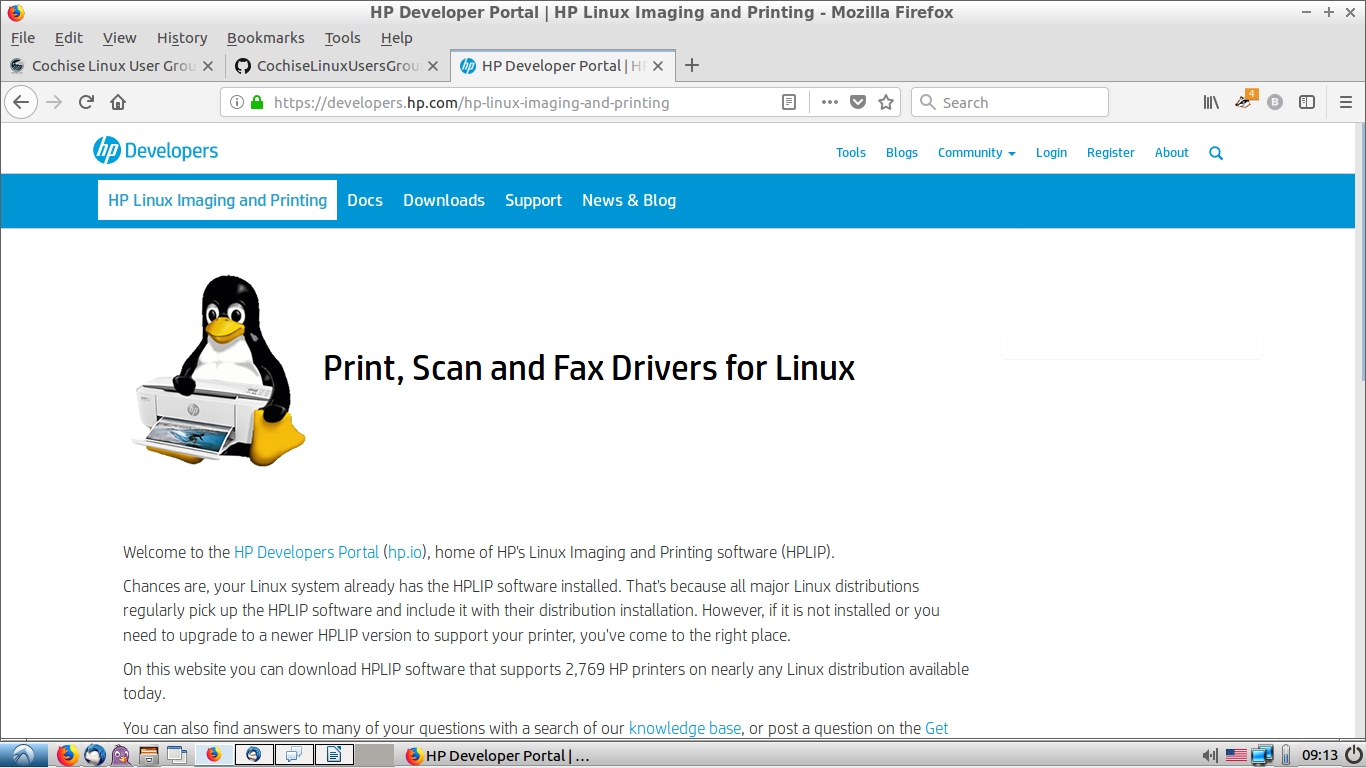Open the file manager launcher
The image size is (1366, 768).
click(149, 755)
